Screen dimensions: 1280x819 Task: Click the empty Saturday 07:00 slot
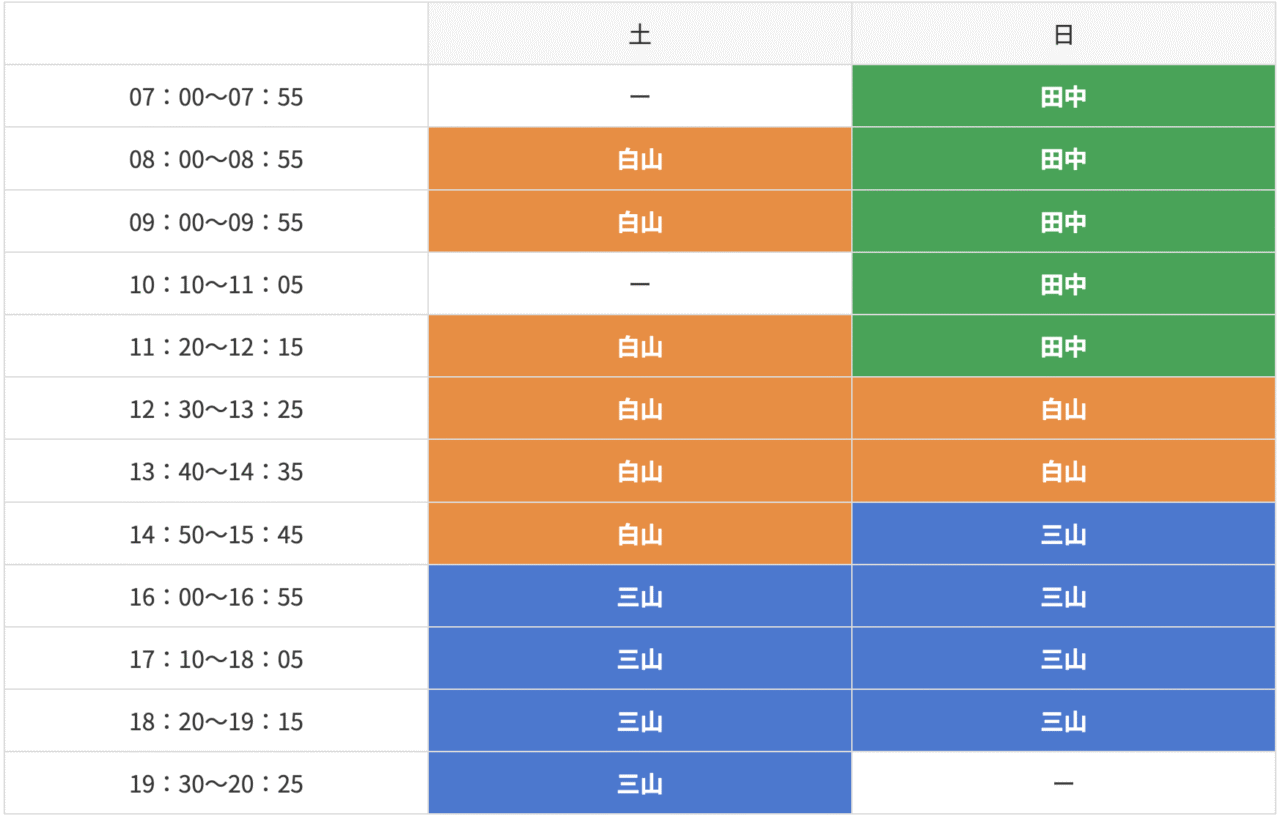coord(640,97)
